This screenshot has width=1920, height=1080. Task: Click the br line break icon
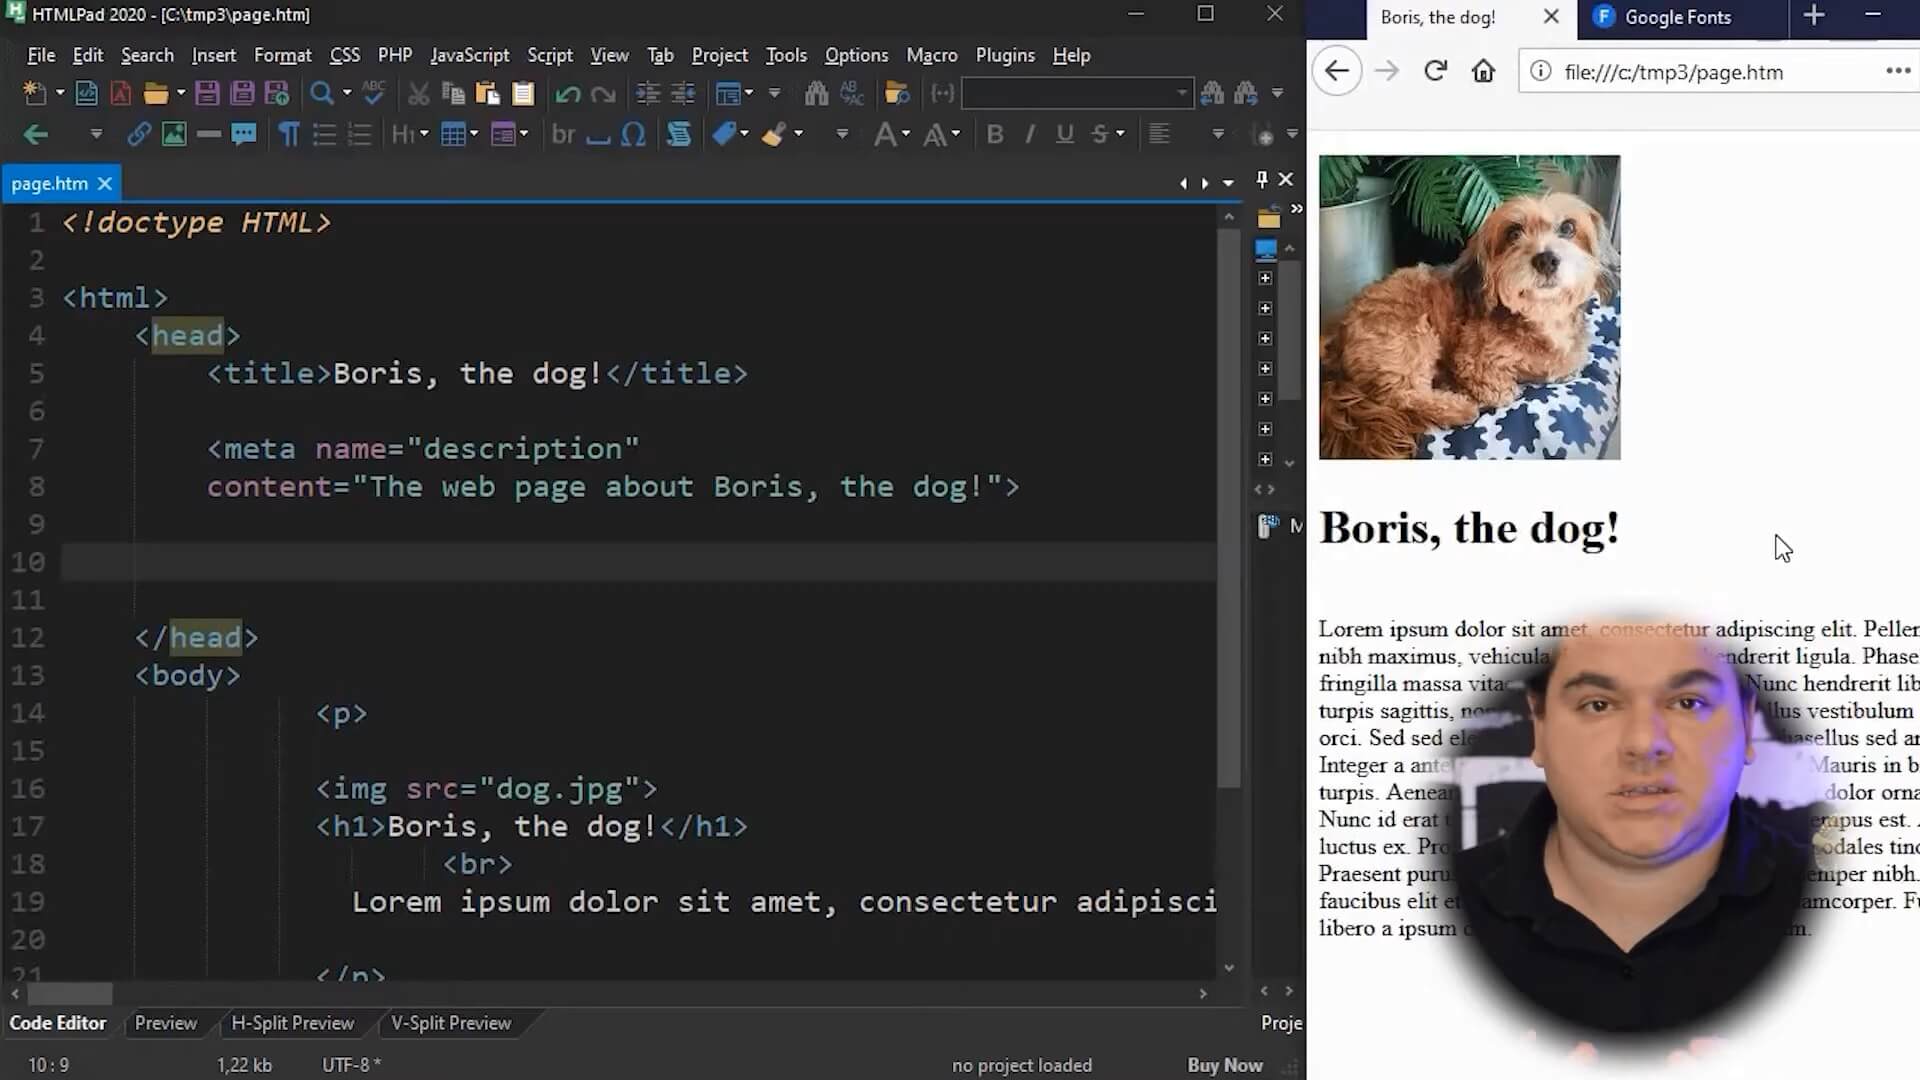click(564, 134)
